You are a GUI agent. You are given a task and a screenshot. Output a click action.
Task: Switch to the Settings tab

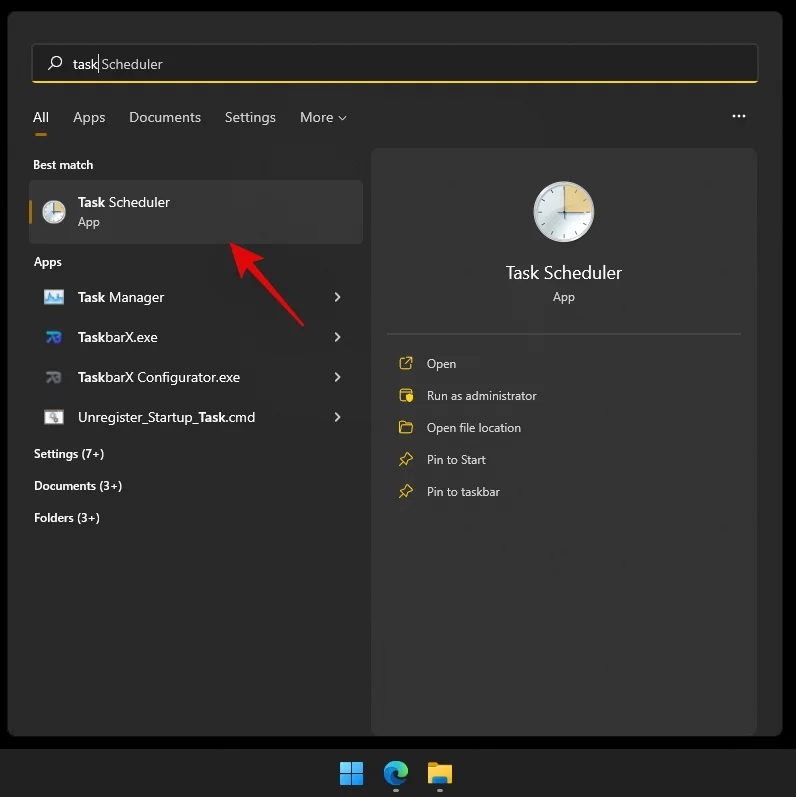pyautogui.click(x=250, y=117)
